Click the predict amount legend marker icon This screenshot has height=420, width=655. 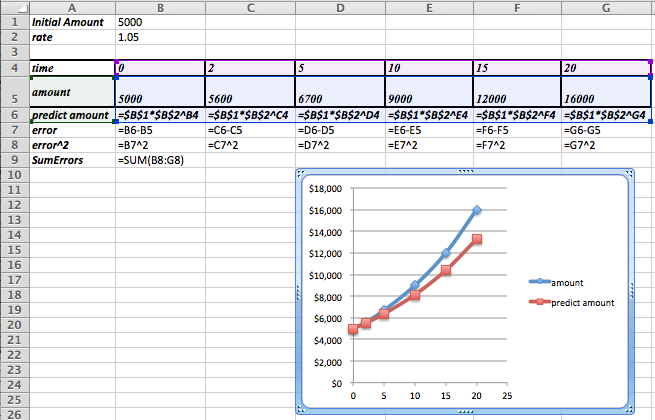[x=540, y=300]
